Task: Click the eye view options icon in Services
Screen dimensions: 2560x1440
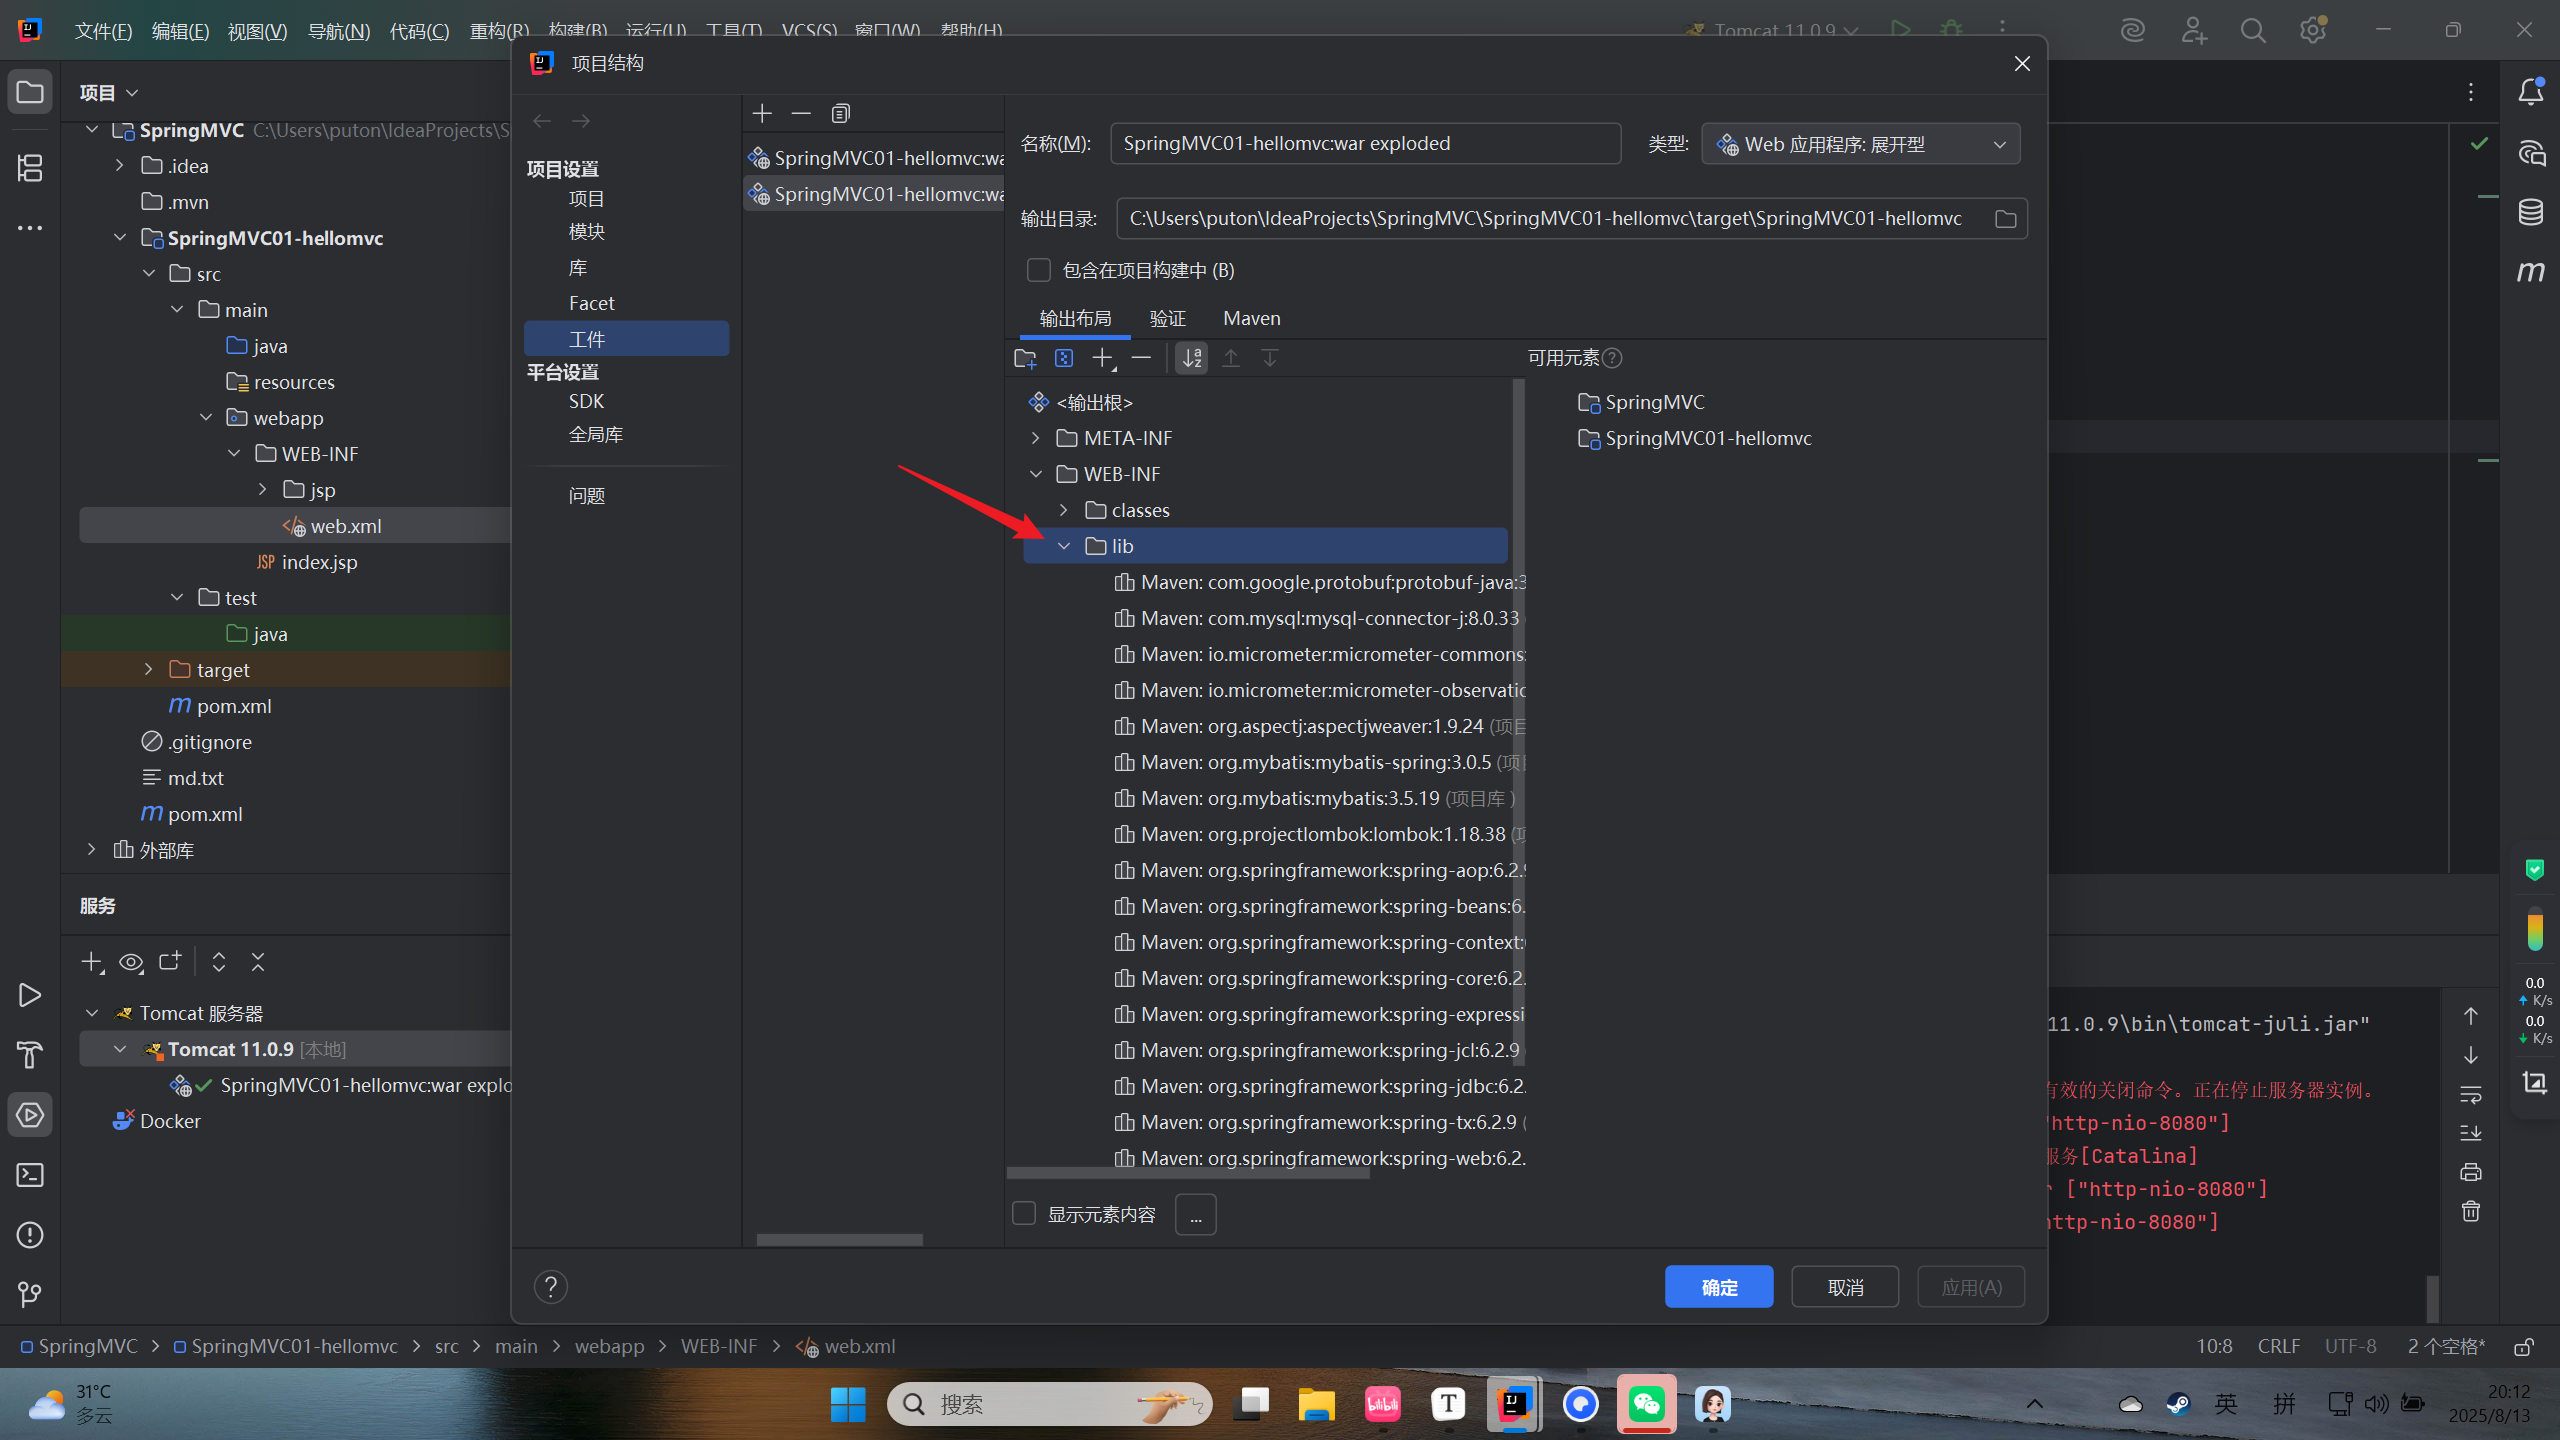Action: [131, 962]
